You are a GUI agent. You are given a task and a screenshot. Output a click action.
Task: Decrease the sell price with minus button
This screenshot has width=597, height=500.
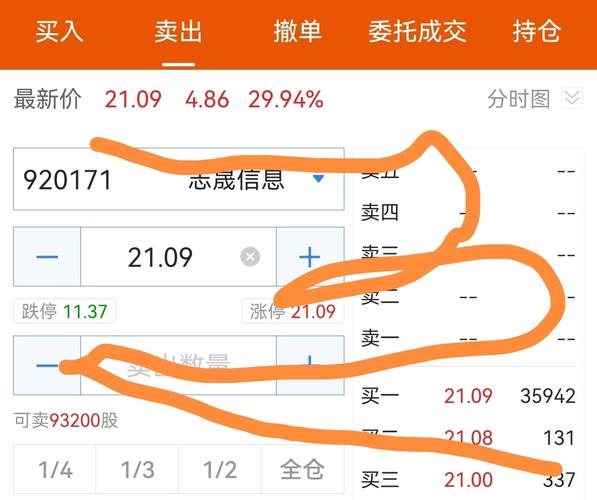(47, 257)
